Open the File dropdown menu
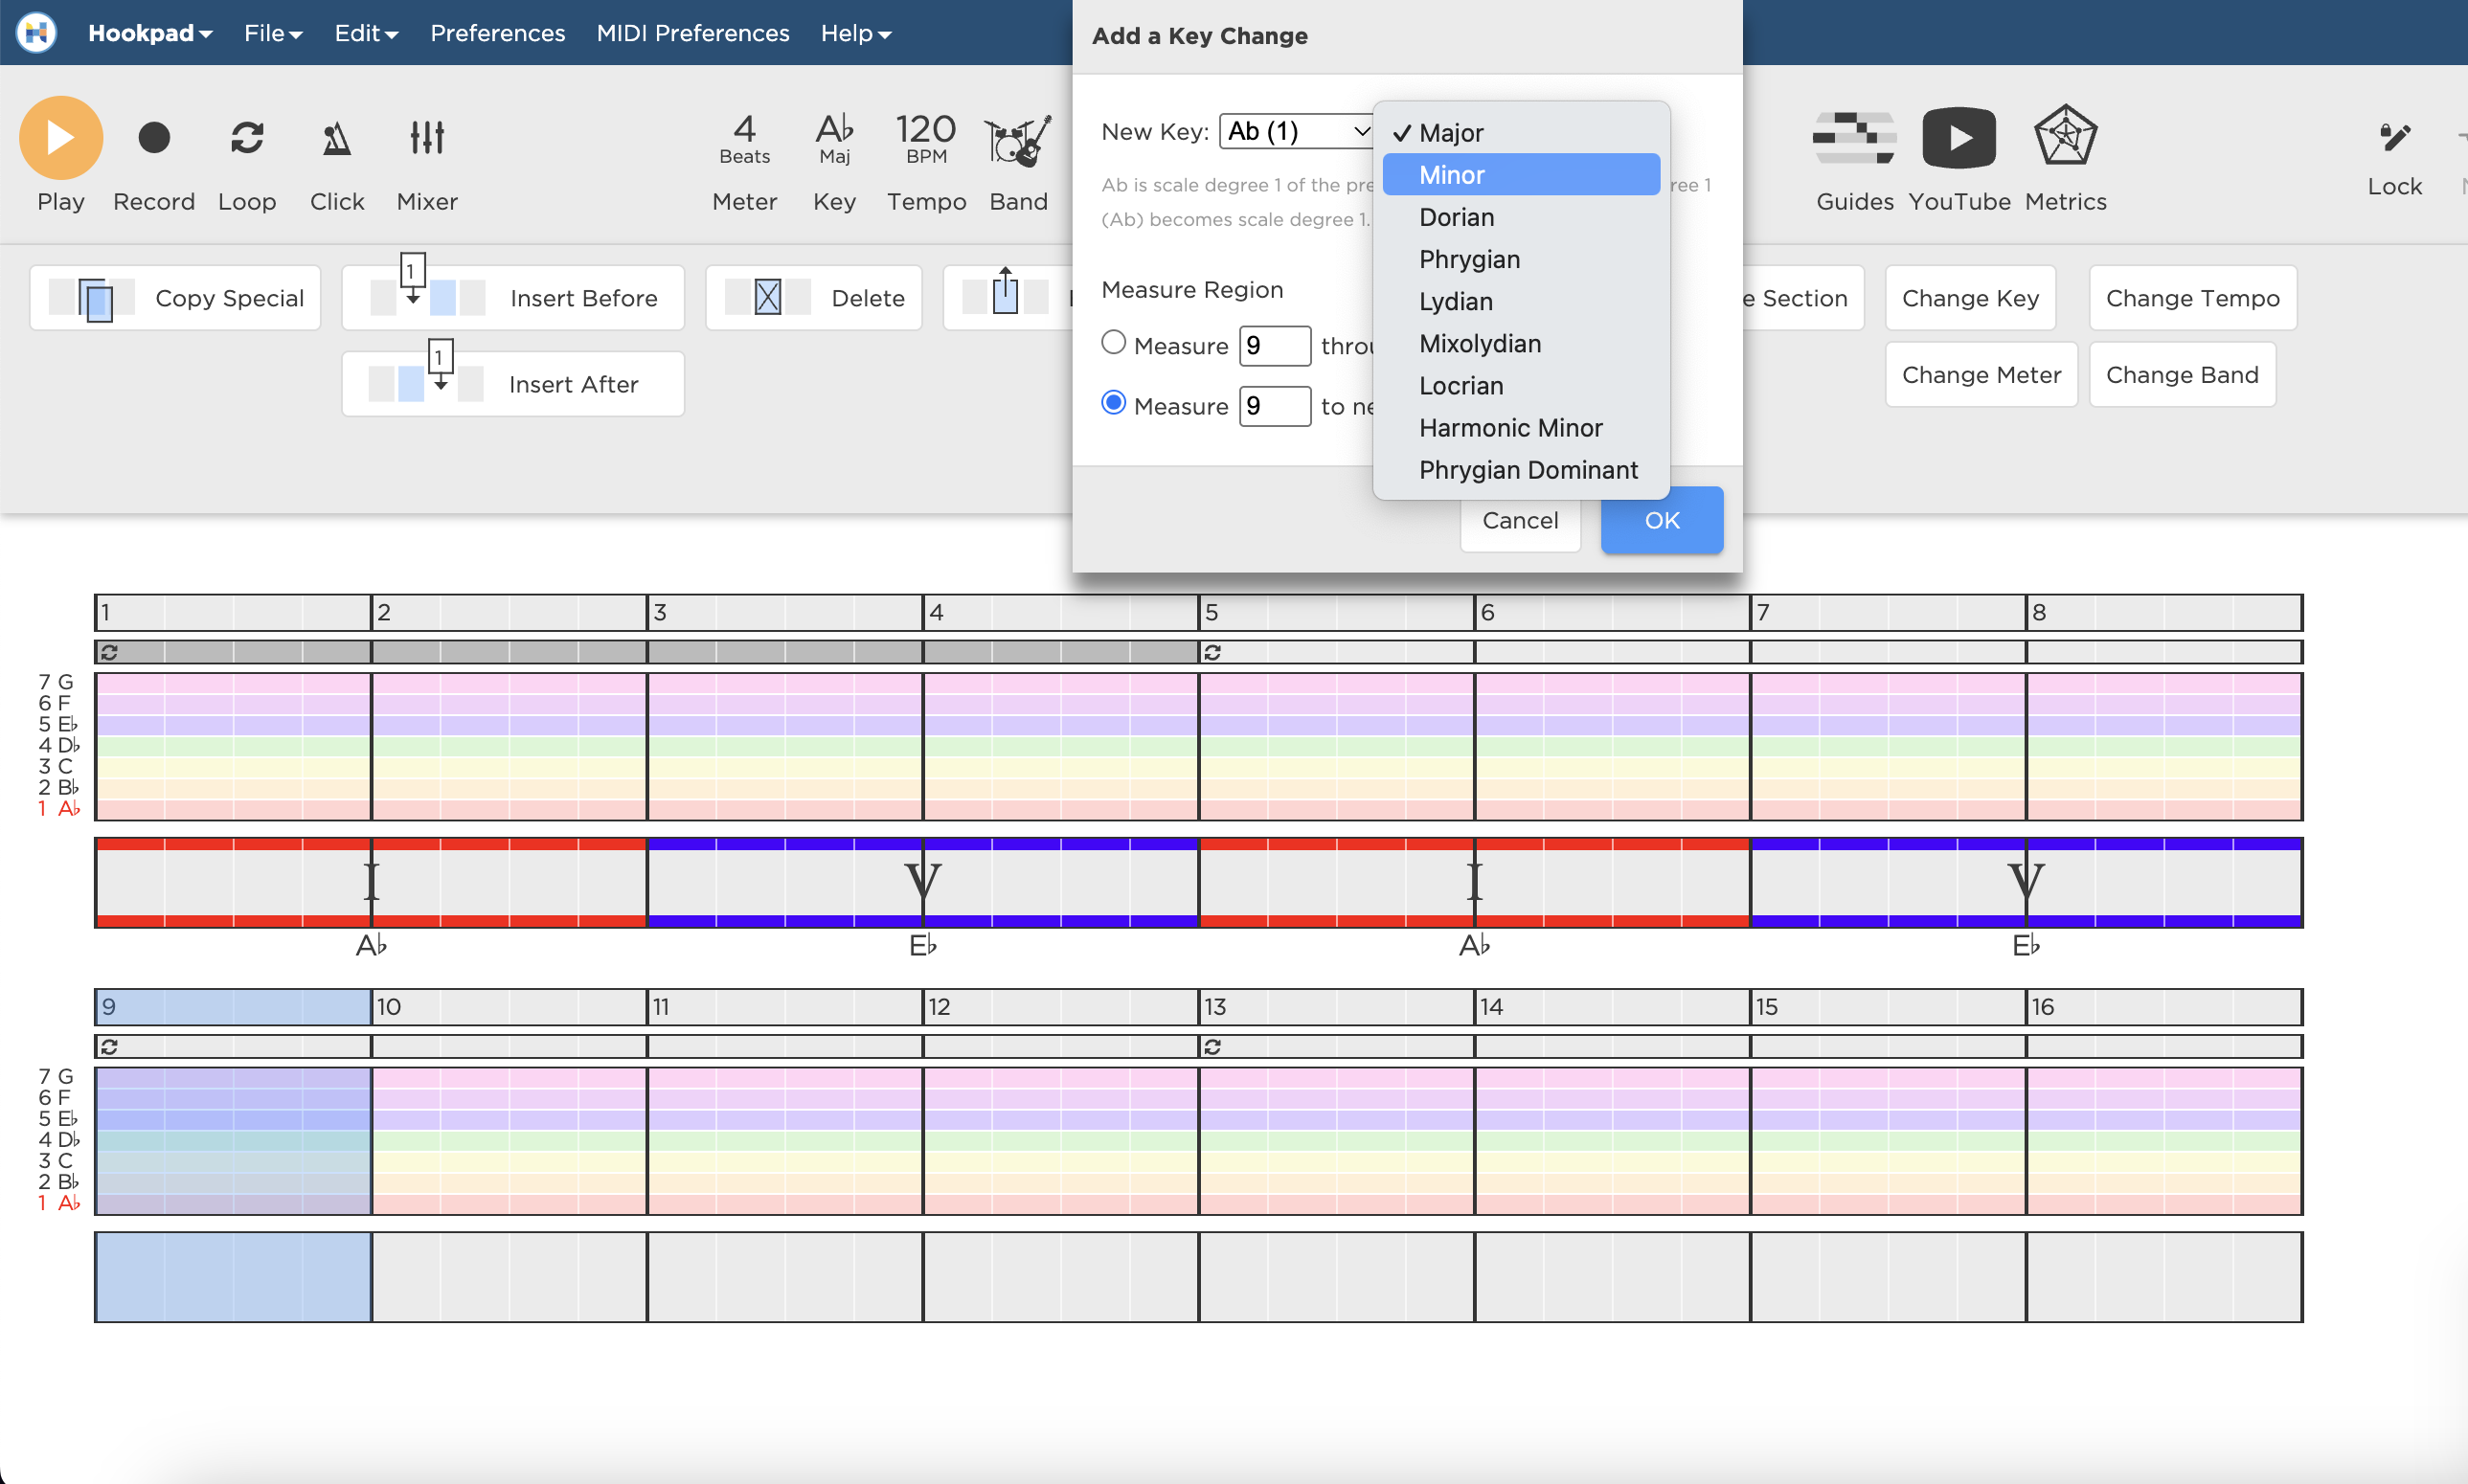 pyautogui.click(x=273, y=33)
